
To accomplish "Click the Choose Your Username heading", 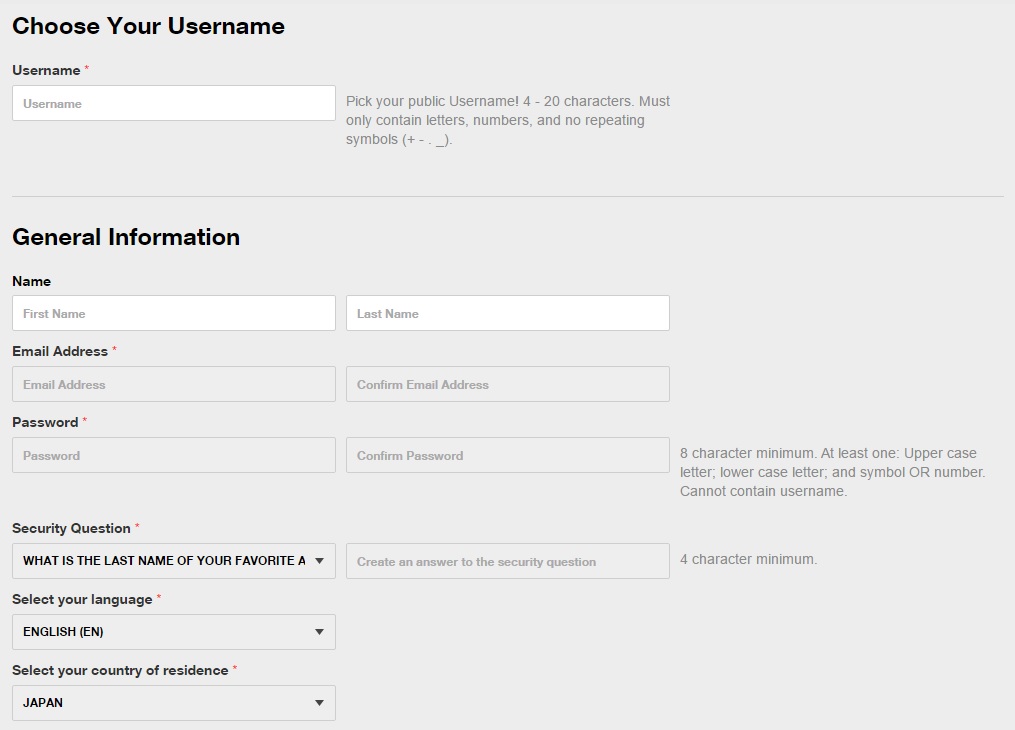I will [x=148, y=26].
